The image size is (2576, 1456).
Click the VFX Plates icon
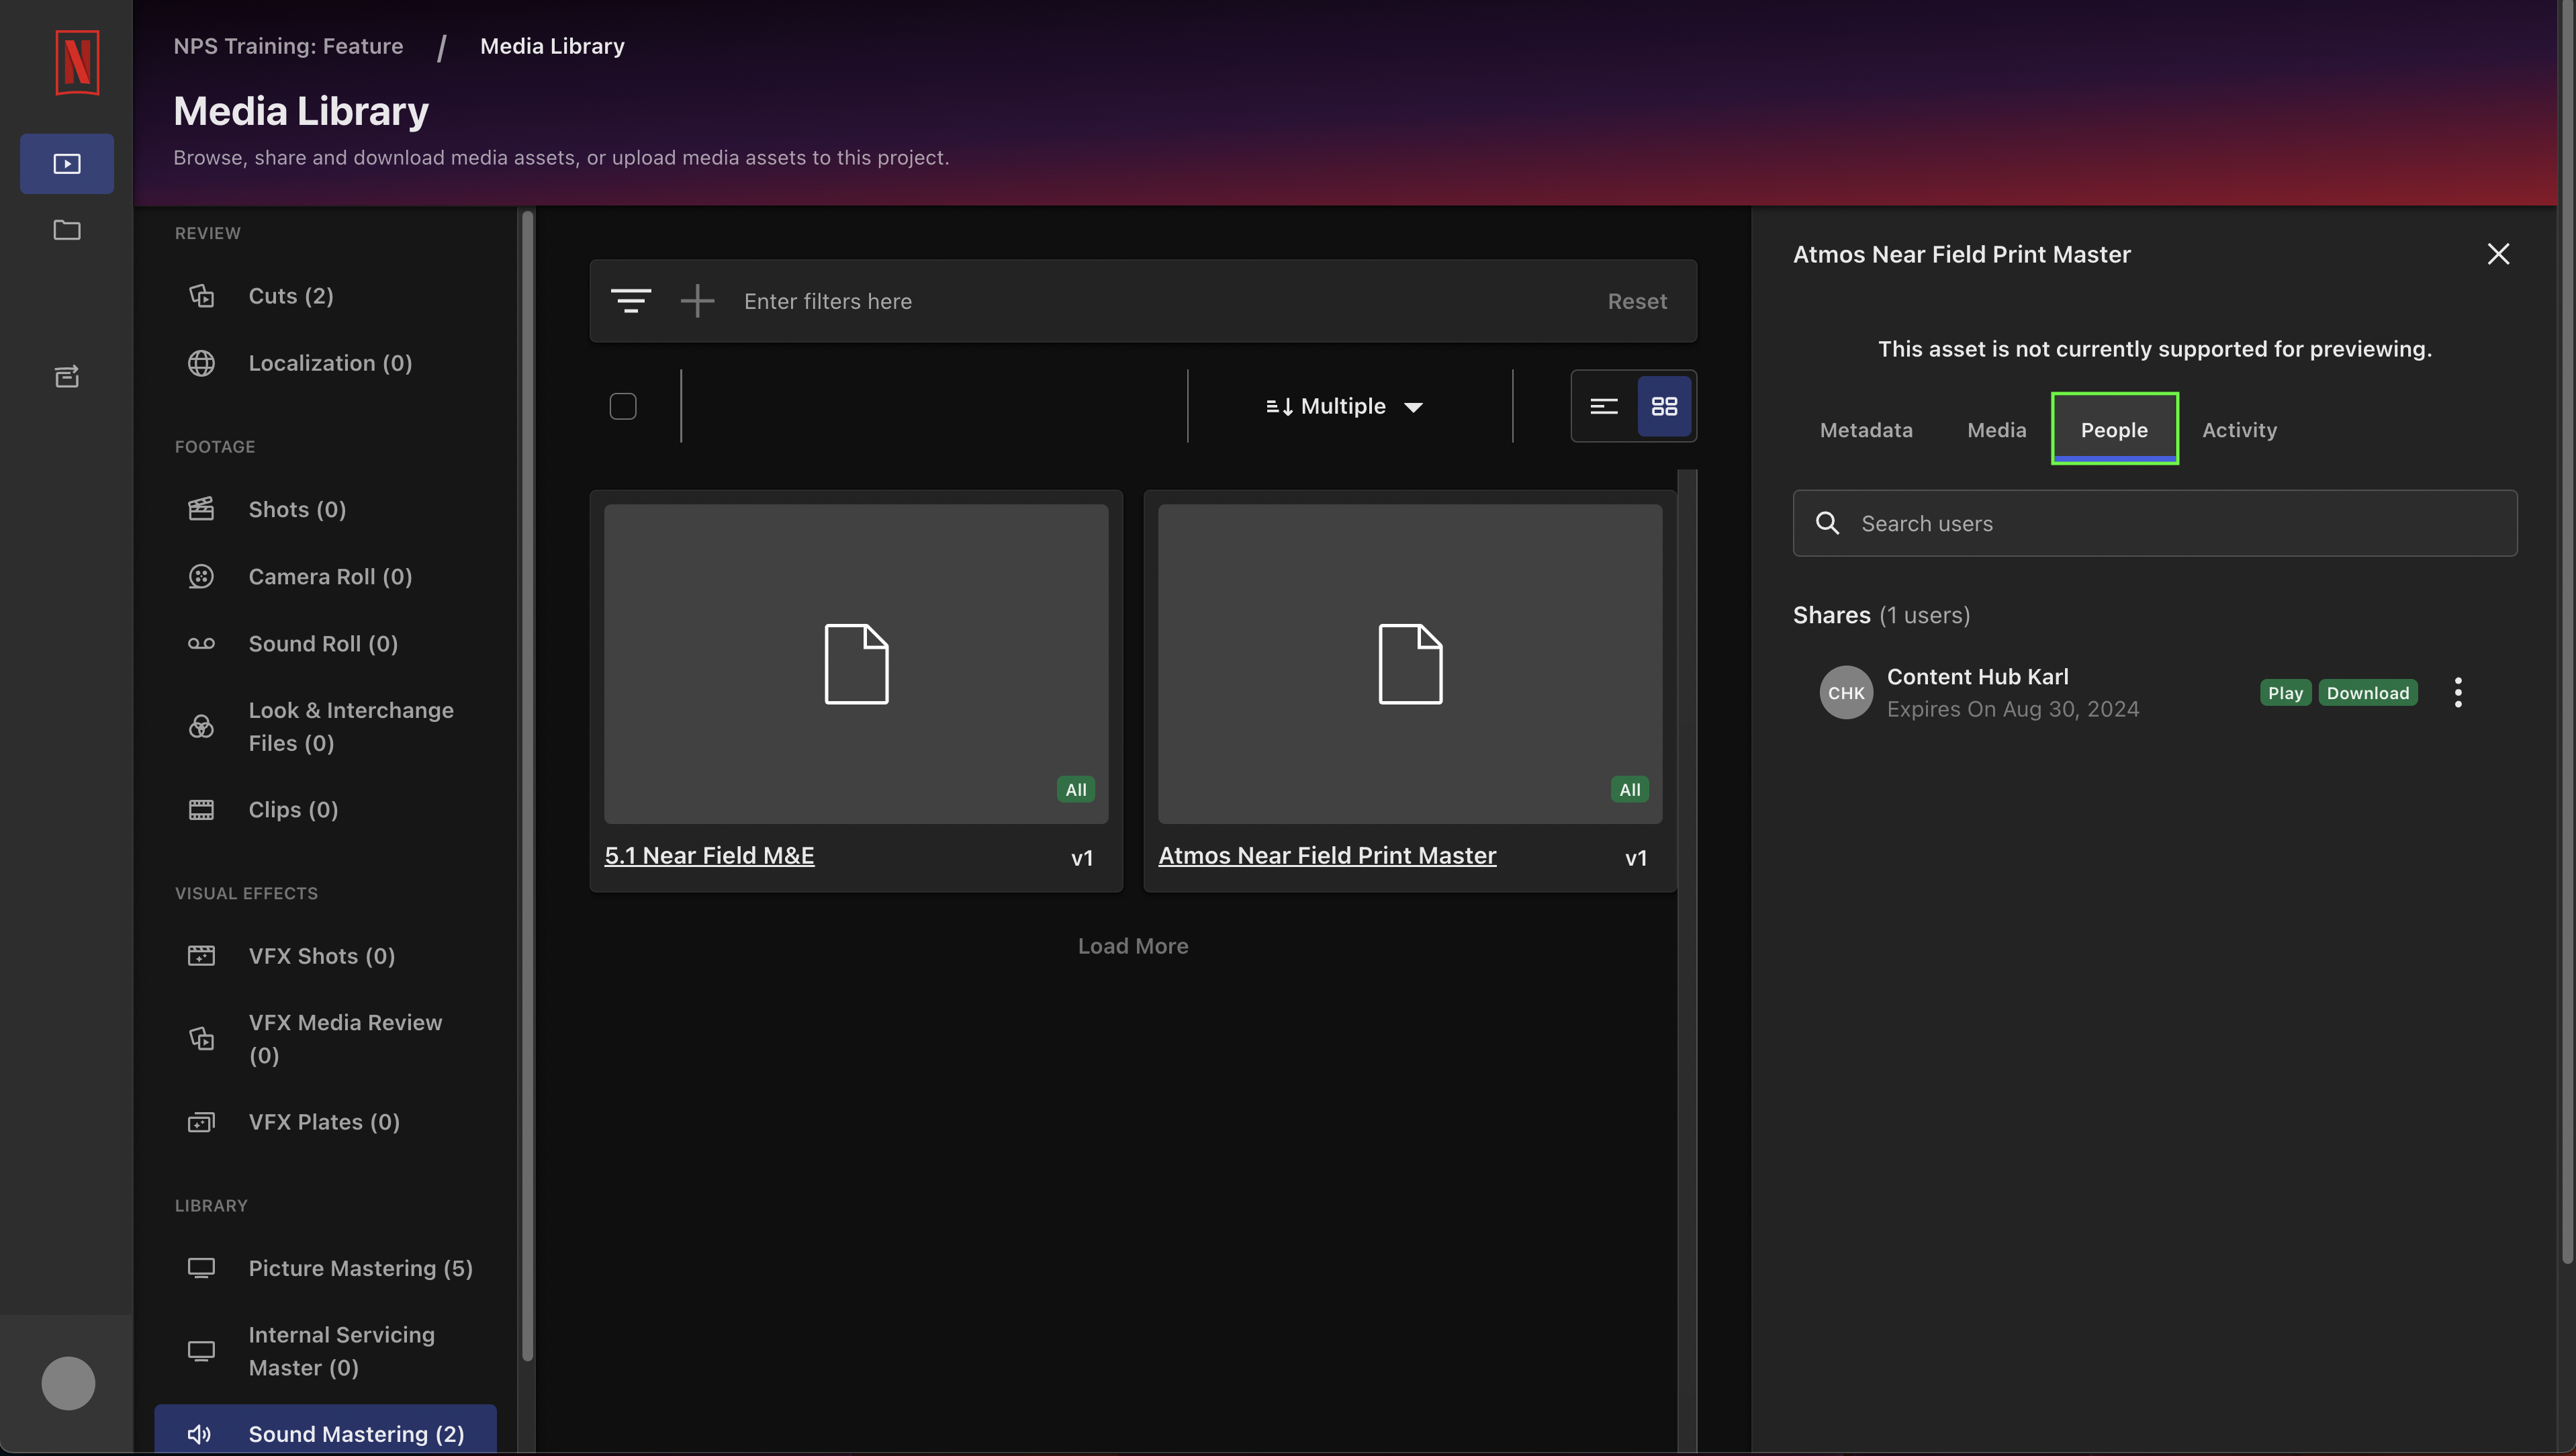(x=201, y=1122)
